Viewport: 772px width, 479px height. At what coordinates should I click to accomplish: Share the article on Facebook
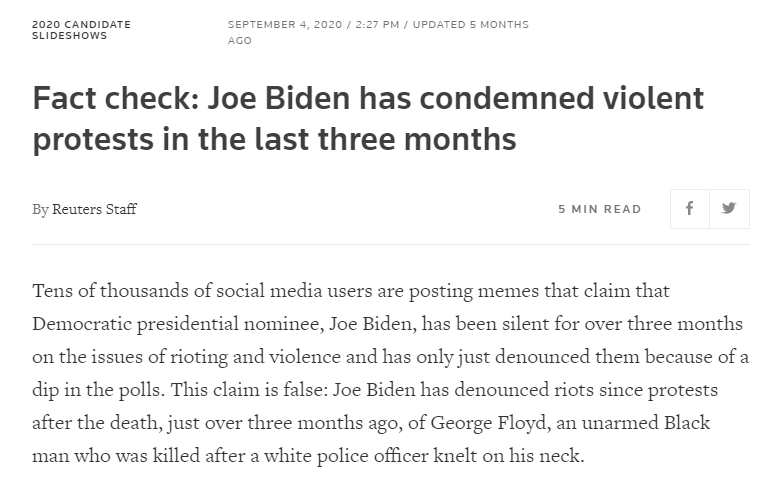click(x=689, y=209)
